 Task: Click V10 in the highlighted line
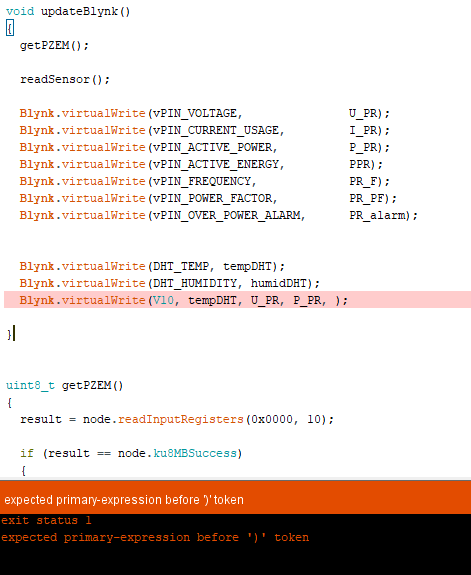[163, 300]
